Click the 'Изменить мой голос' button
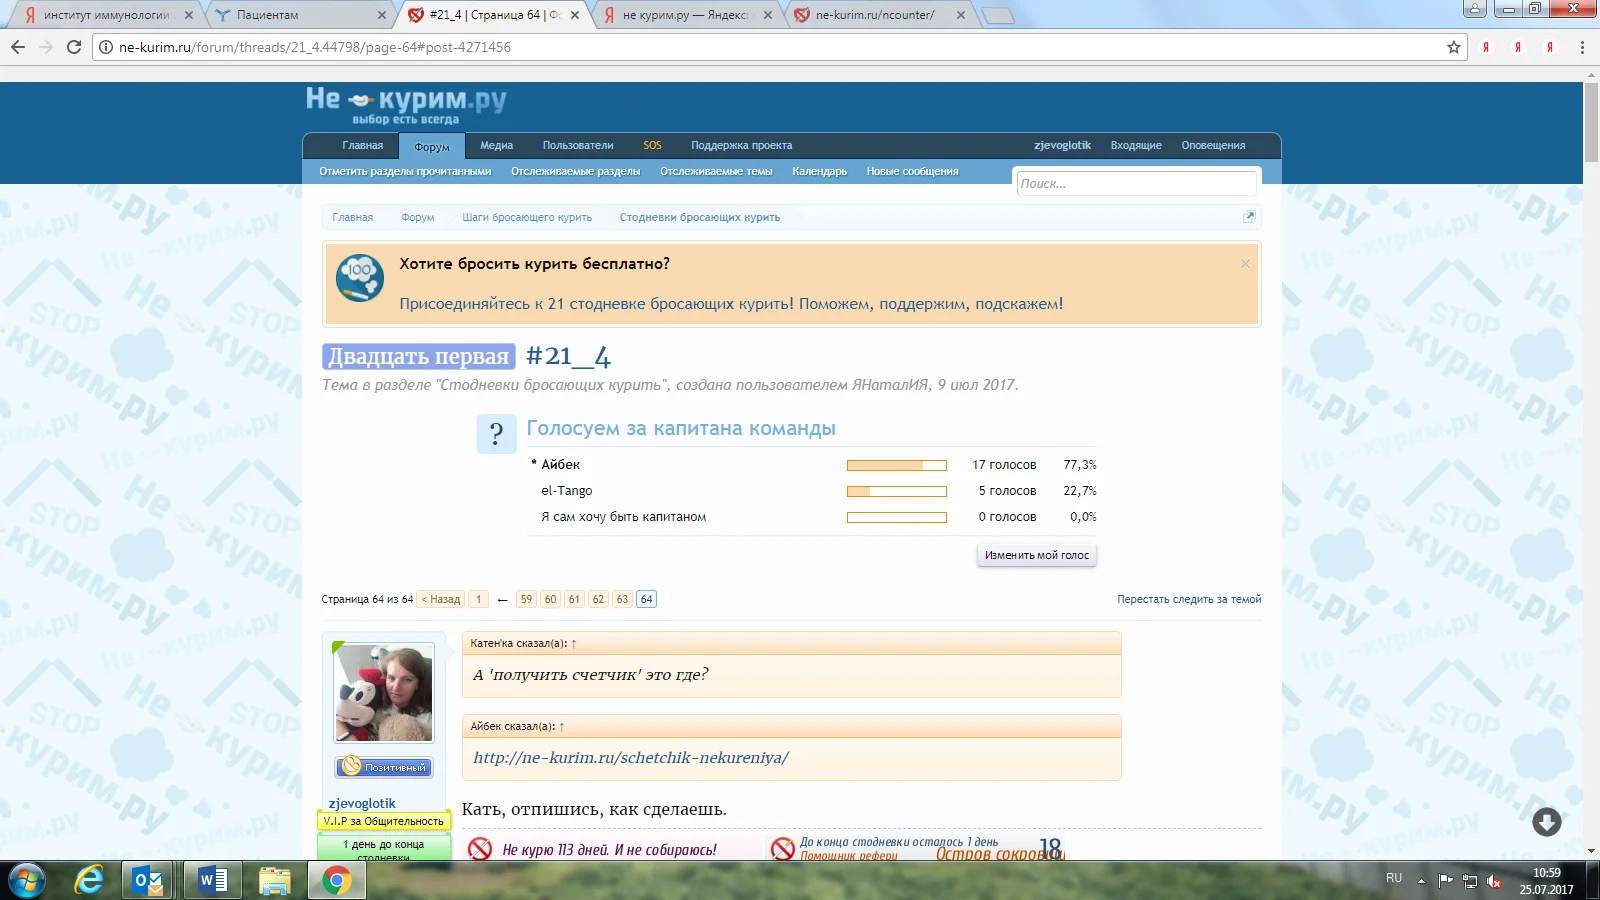The width and height of the screenshot is (1600, 900). (x=1037, y=555)
